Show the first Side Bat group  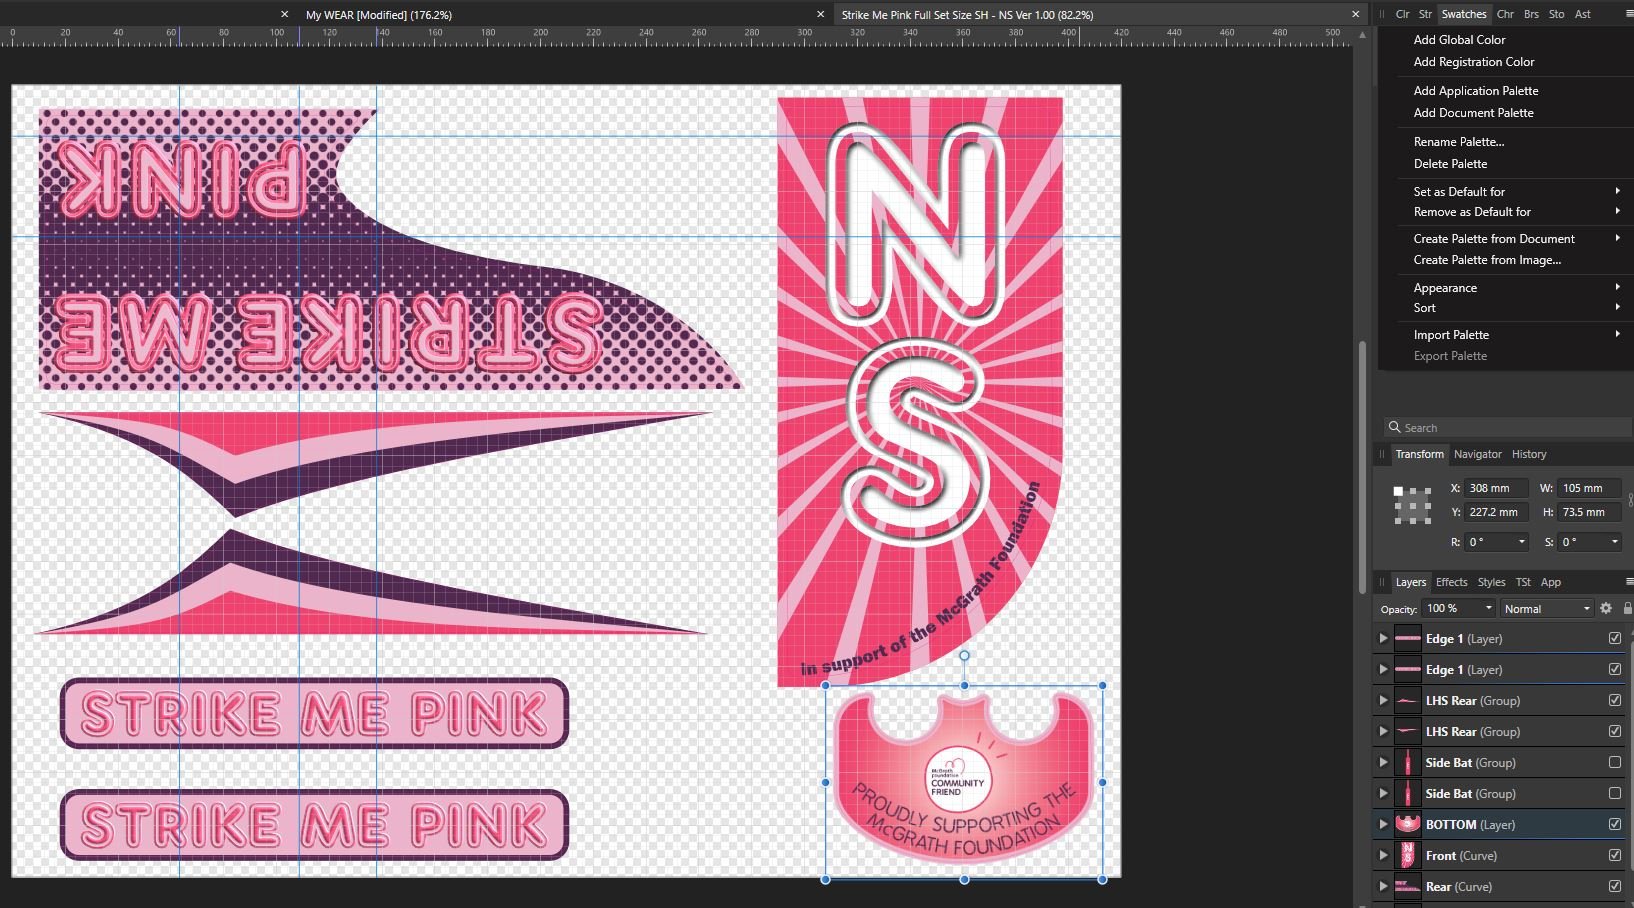point(1615,762)
